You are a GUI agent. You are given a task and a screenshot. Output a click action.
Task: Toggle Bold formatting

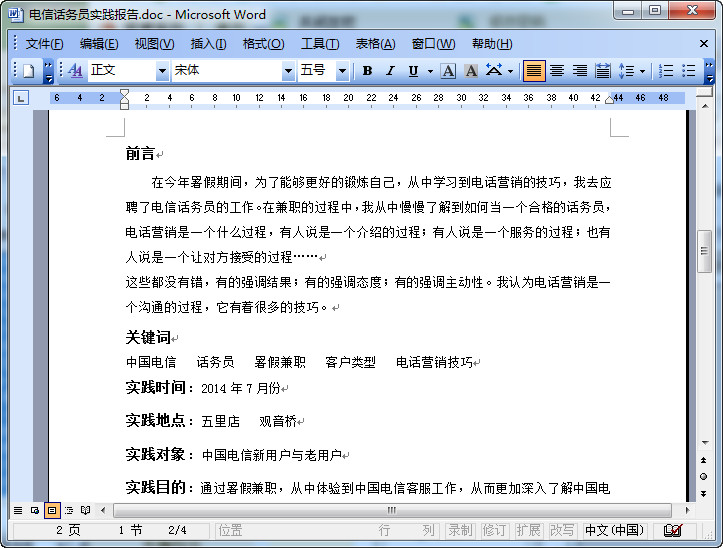(x=367, y=71)
